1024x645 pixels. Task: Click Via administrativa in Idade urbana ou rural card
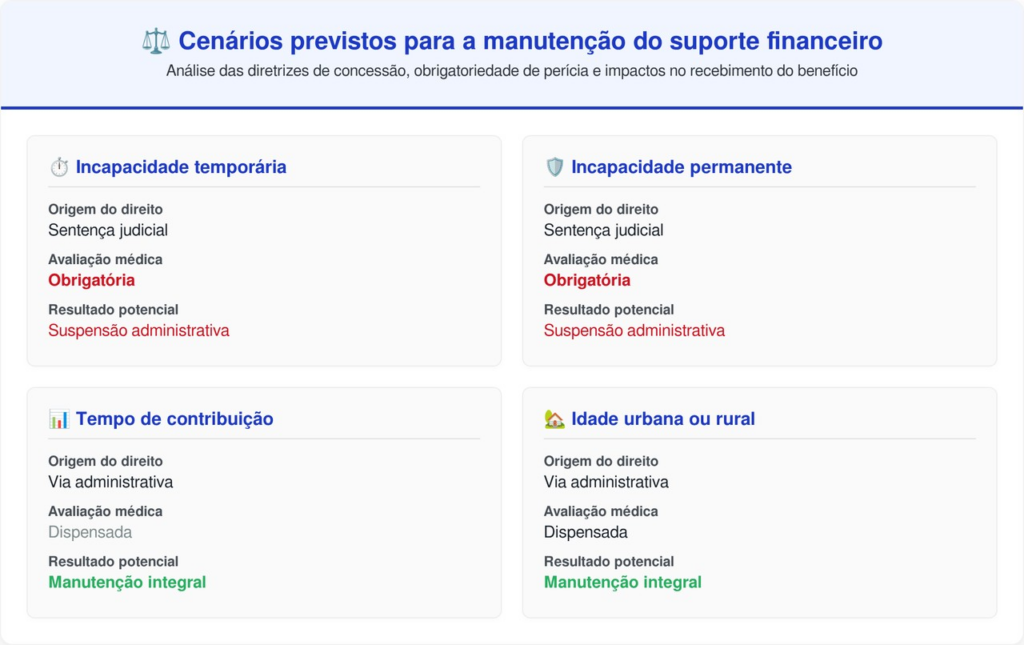(x=606, y=482)
